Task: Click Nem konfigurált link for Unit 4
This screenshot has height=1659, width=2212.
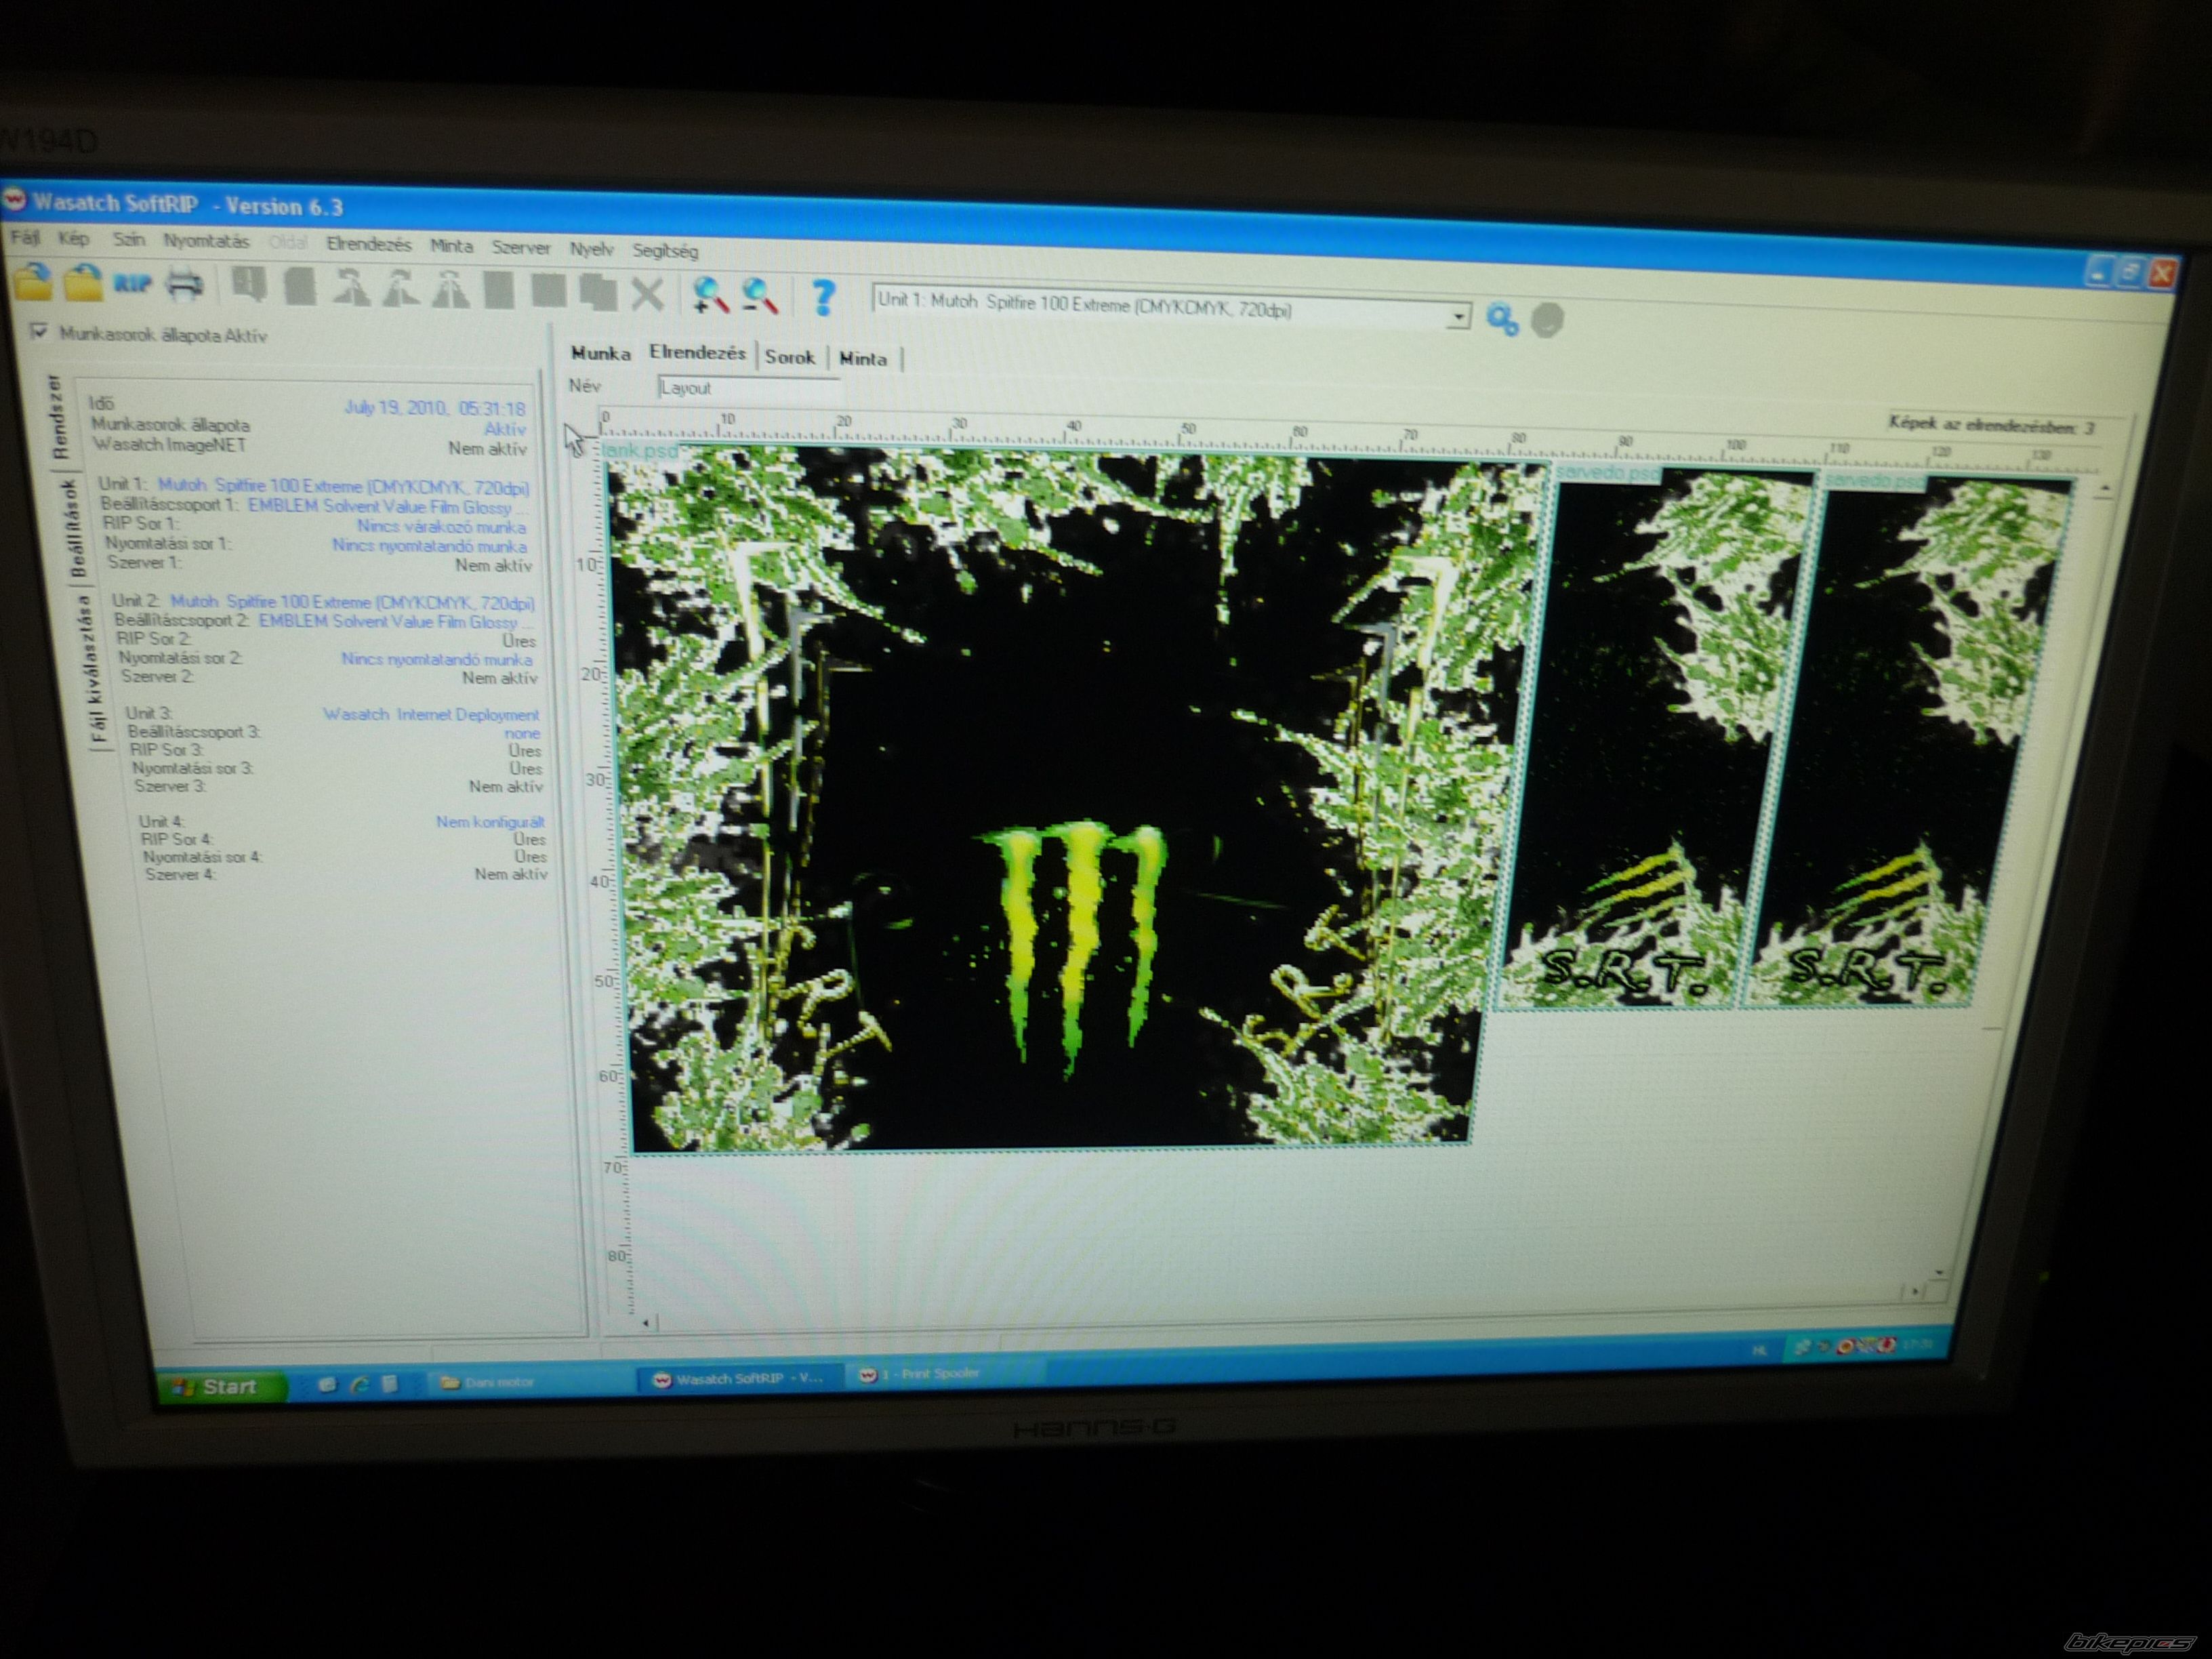Action: point(490,822)
